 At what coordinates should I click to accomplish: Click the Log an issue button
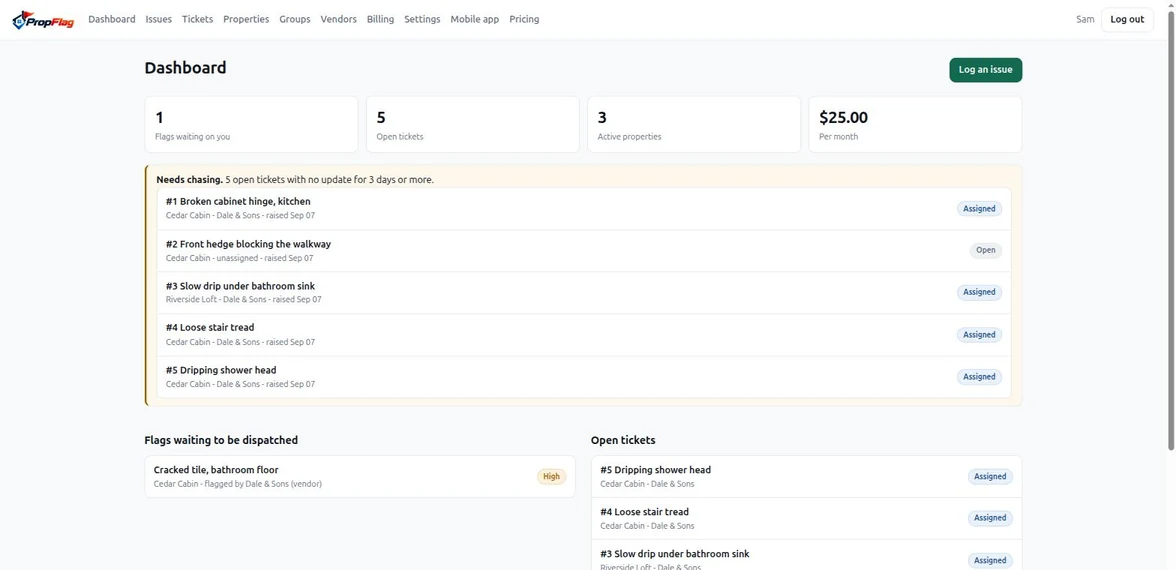pyautogui.click(x=986, y=70)
